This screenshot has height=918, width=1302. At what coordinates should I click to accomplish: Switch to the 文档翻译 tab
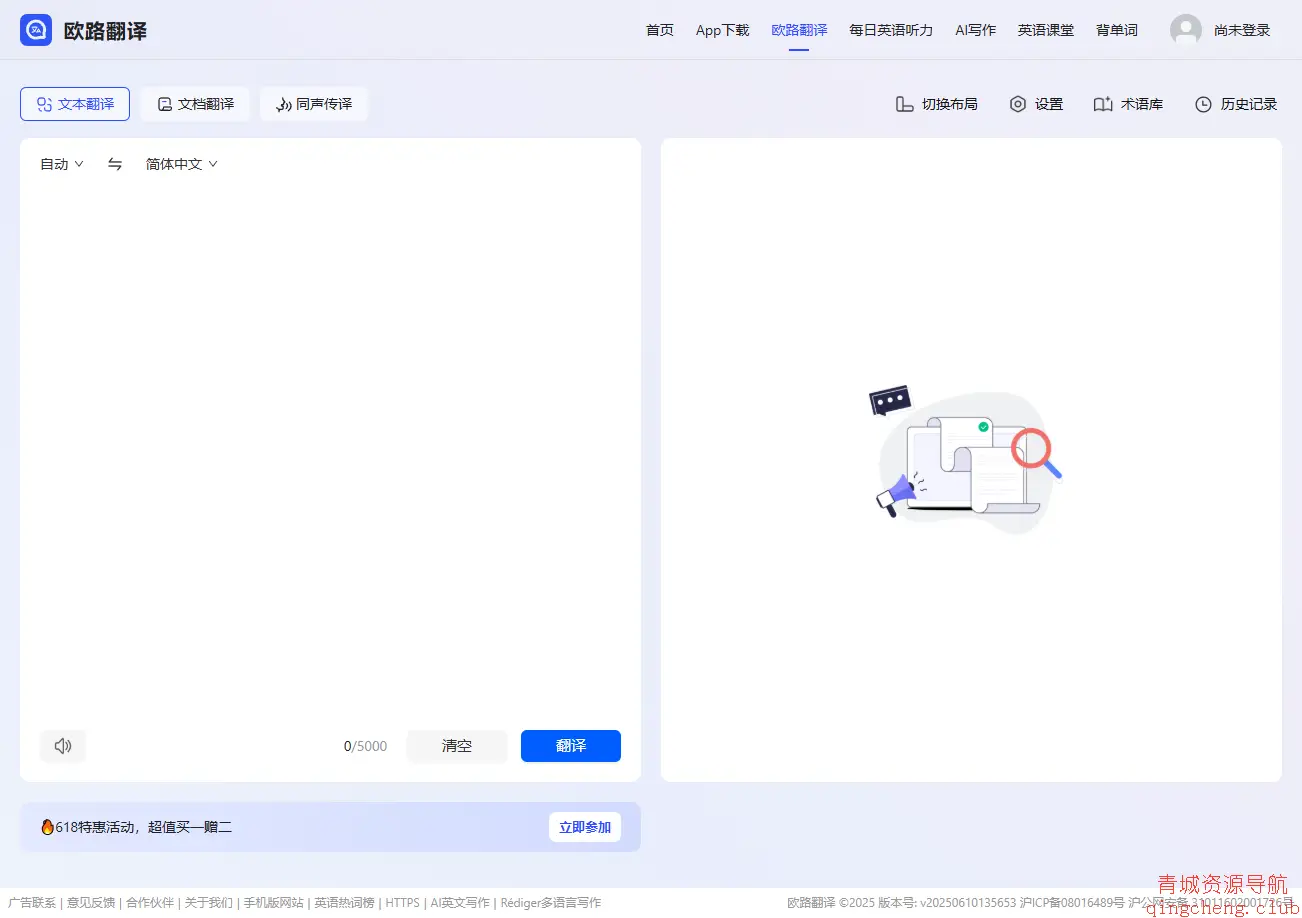pyautogui.click(x=195, y=103)
